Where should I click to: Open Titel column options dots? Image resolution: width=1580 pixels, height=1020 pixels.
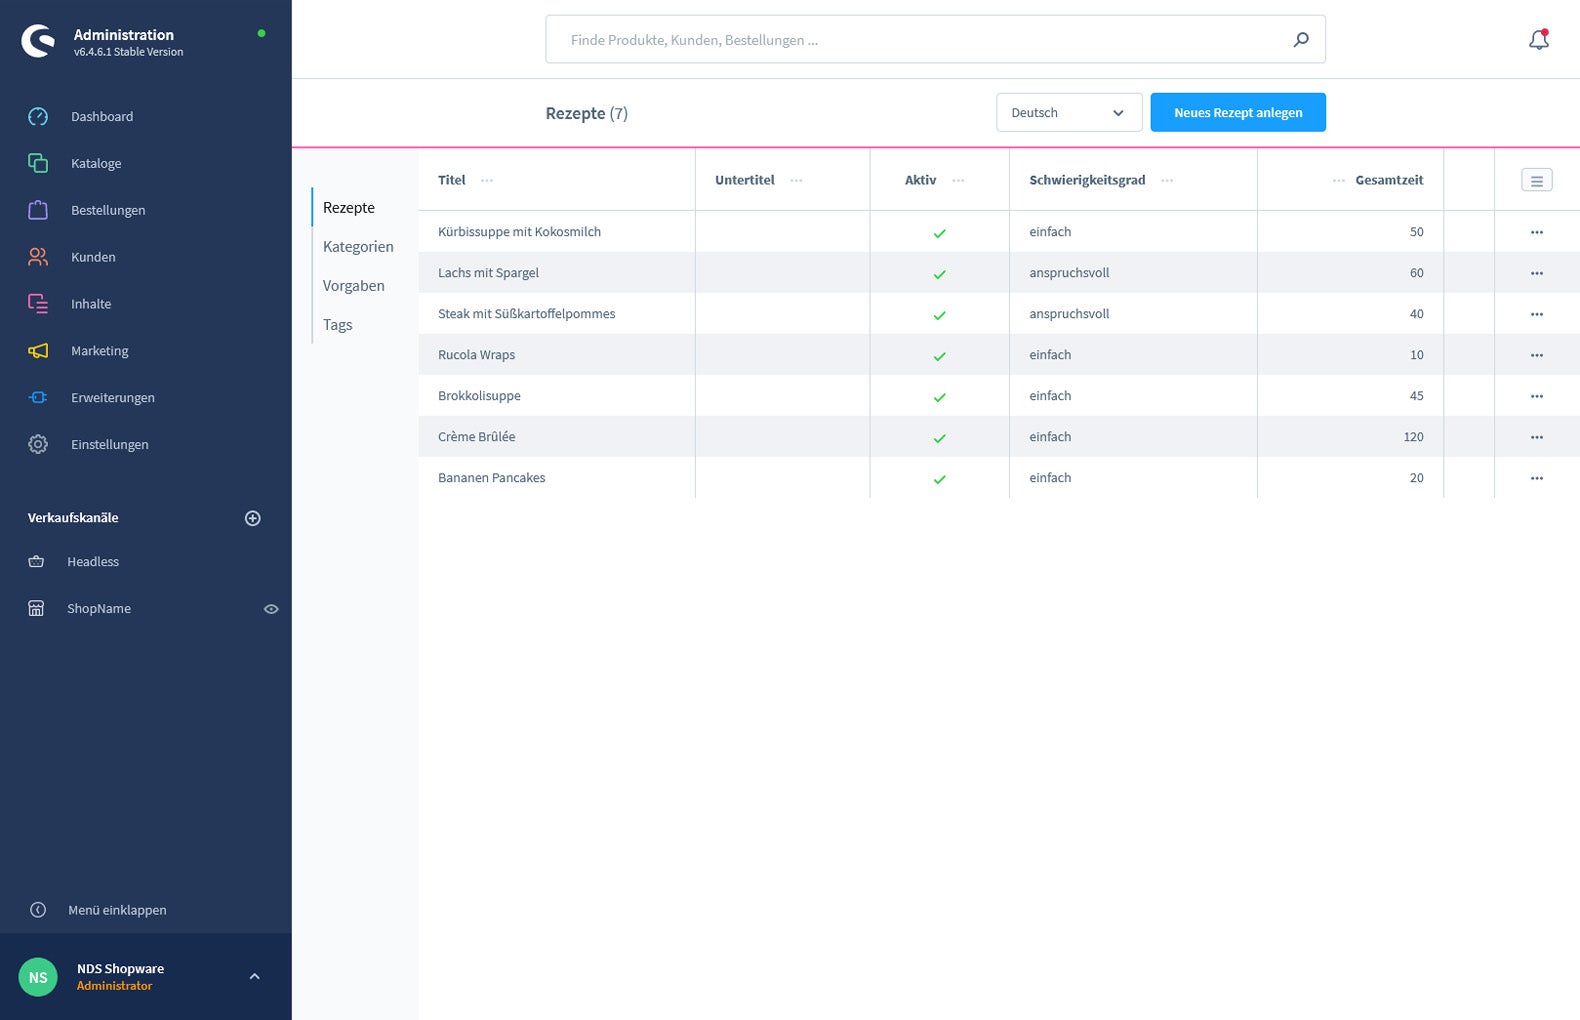[487, 180]
